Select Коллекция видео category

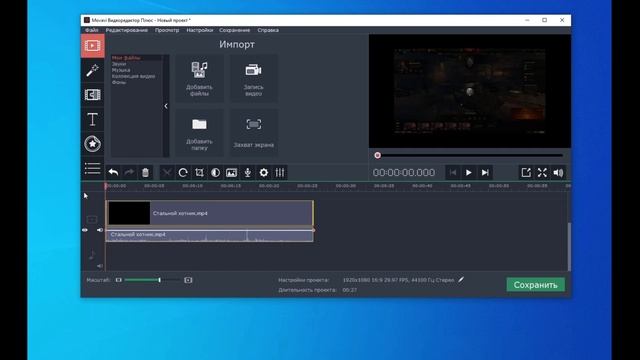click(x=133, y=76)
